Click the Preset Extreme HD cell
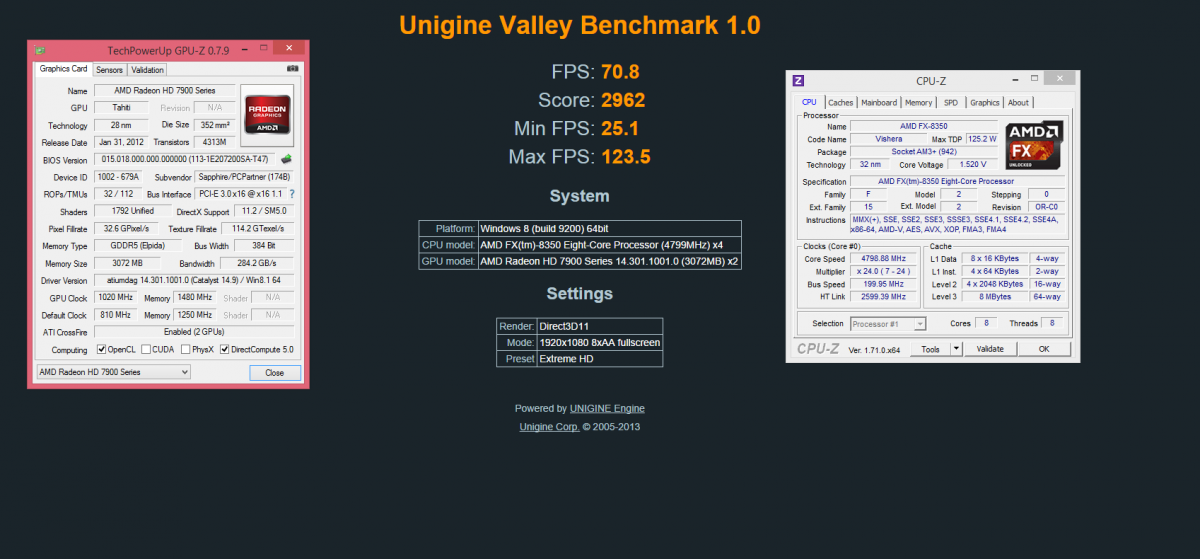The width and height of the screenshot is (1200, 559). [599, 359]
